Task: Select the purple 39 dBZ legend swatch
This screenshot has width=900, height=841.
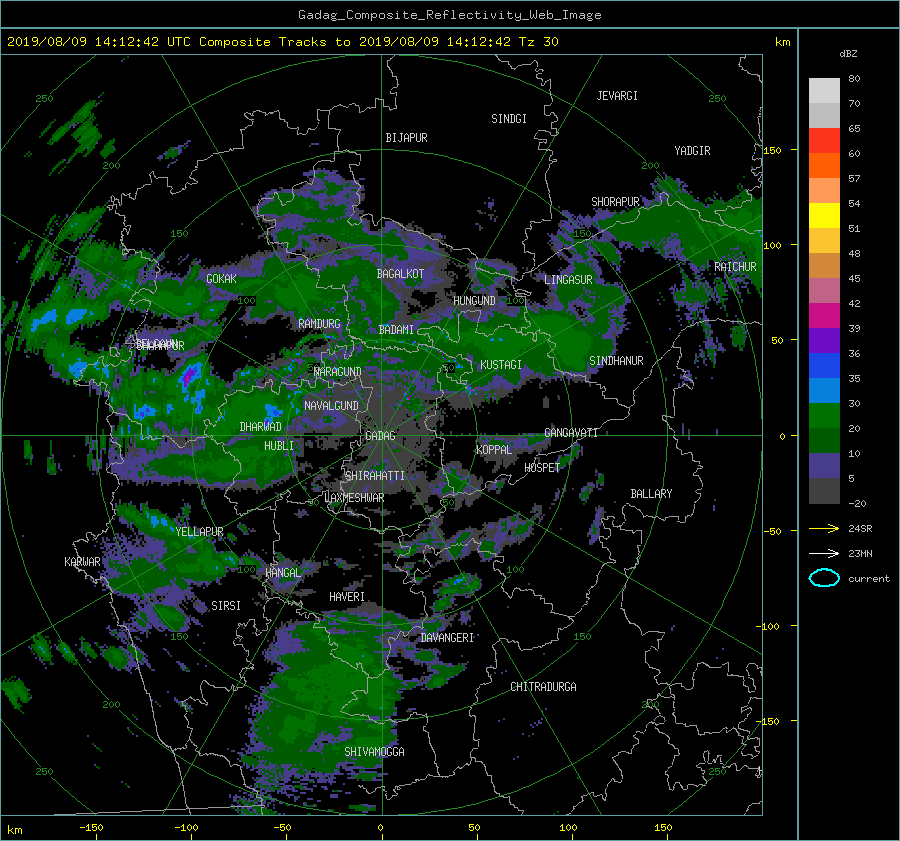Action: tap(824, 341)
